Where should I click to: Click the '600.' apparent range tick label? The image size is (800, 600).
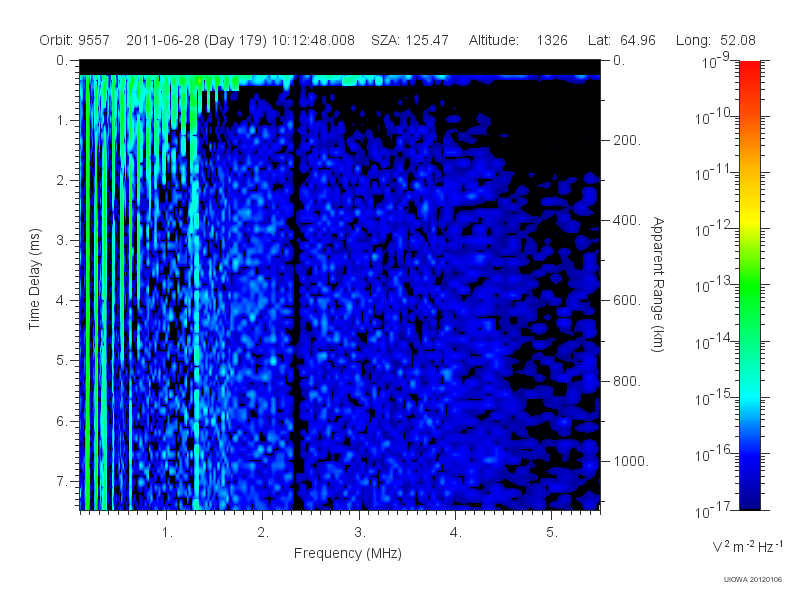pyautogui.click(x=627, y=301)
